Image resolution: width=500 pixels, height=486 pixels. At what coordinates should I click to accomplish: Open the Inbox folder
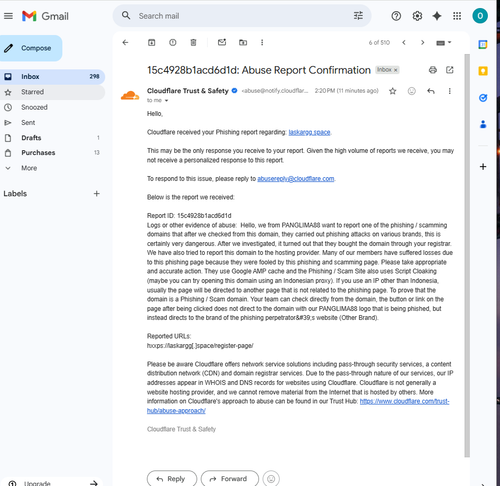tap(52, 77)
